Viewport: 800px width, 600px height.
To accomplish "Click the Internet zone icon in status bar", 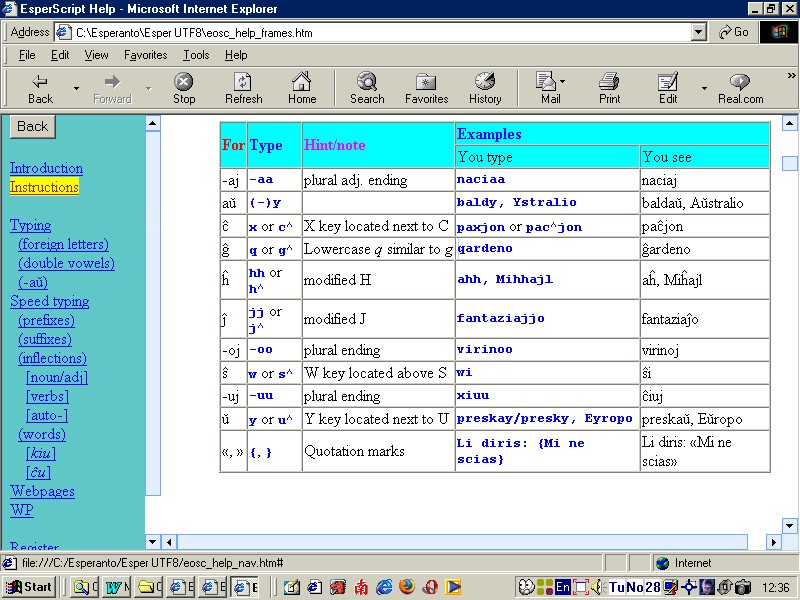I will 663,563.
